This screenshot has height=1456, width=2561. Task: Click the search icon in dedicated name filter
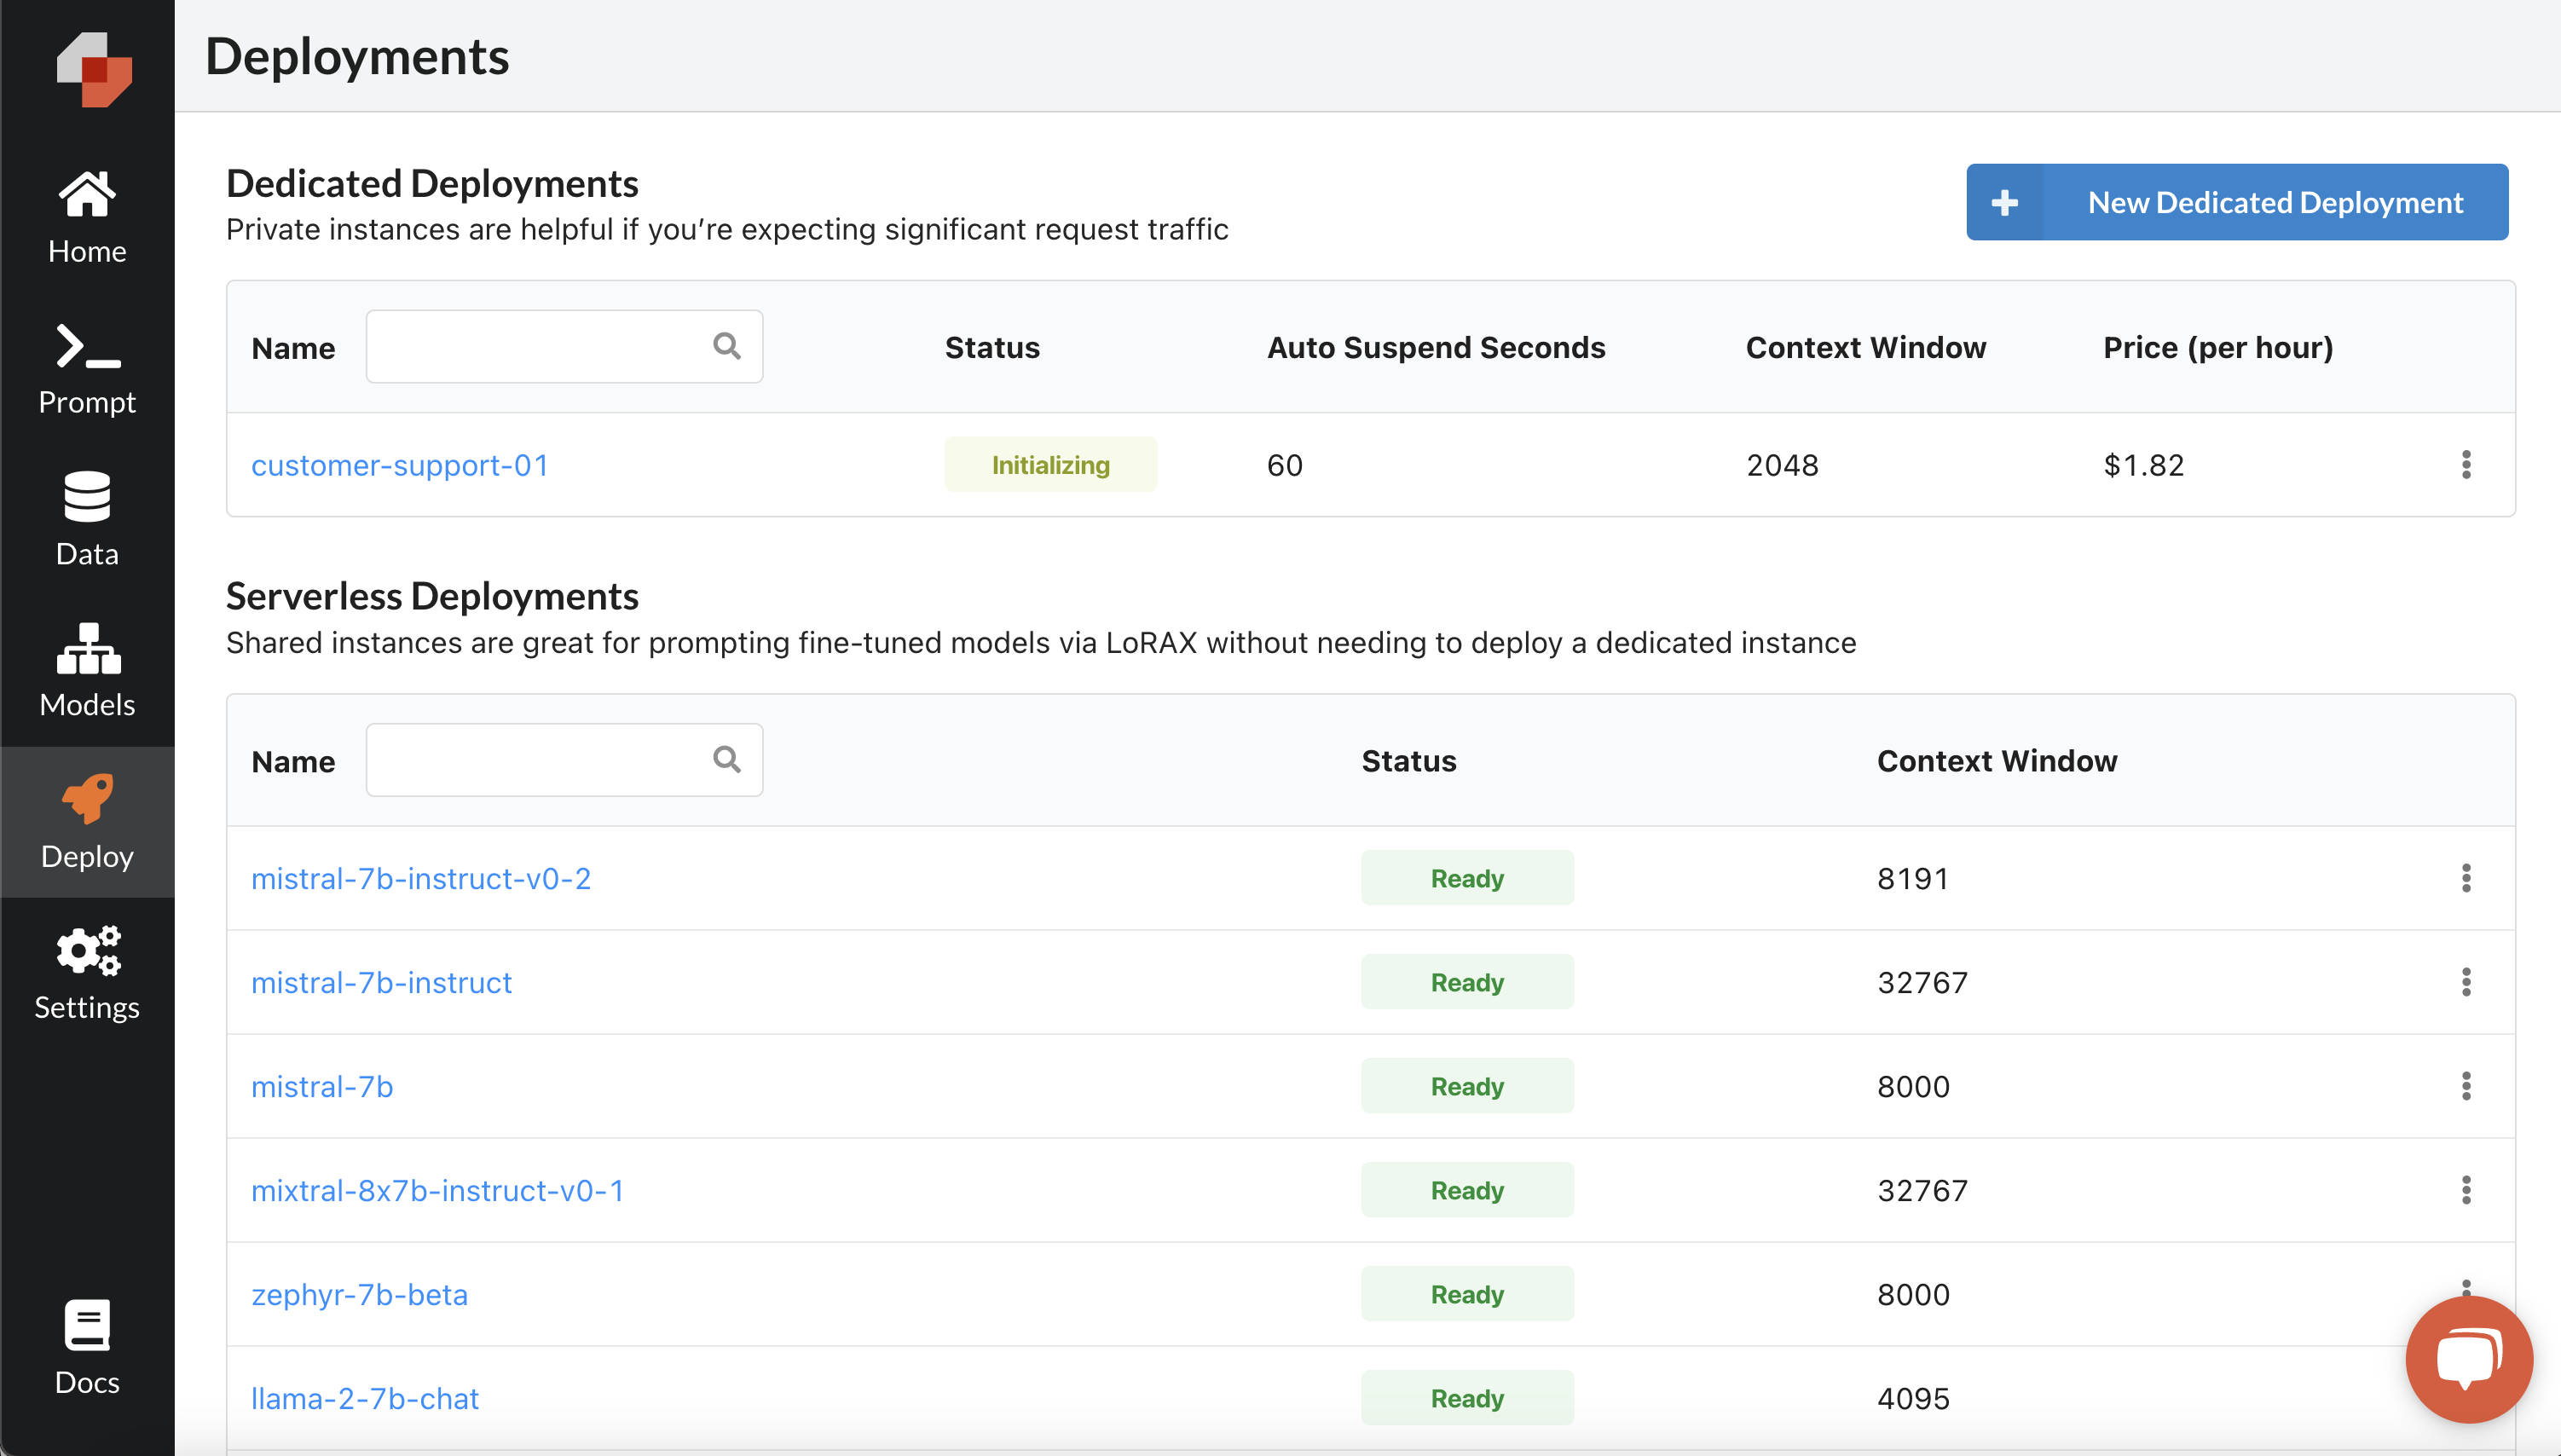727,346
